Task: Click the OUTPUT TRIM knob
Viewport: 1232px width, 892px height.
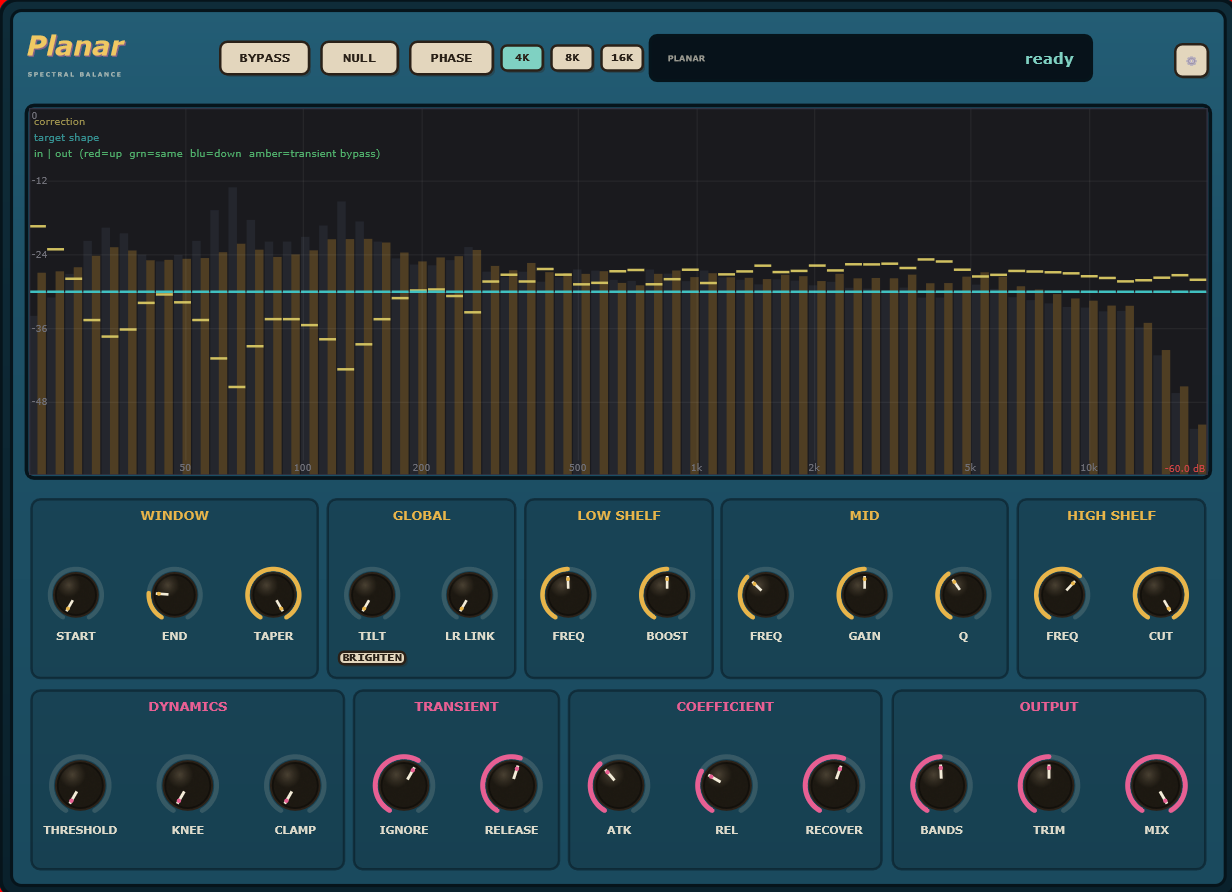Action: [1049, 785]
